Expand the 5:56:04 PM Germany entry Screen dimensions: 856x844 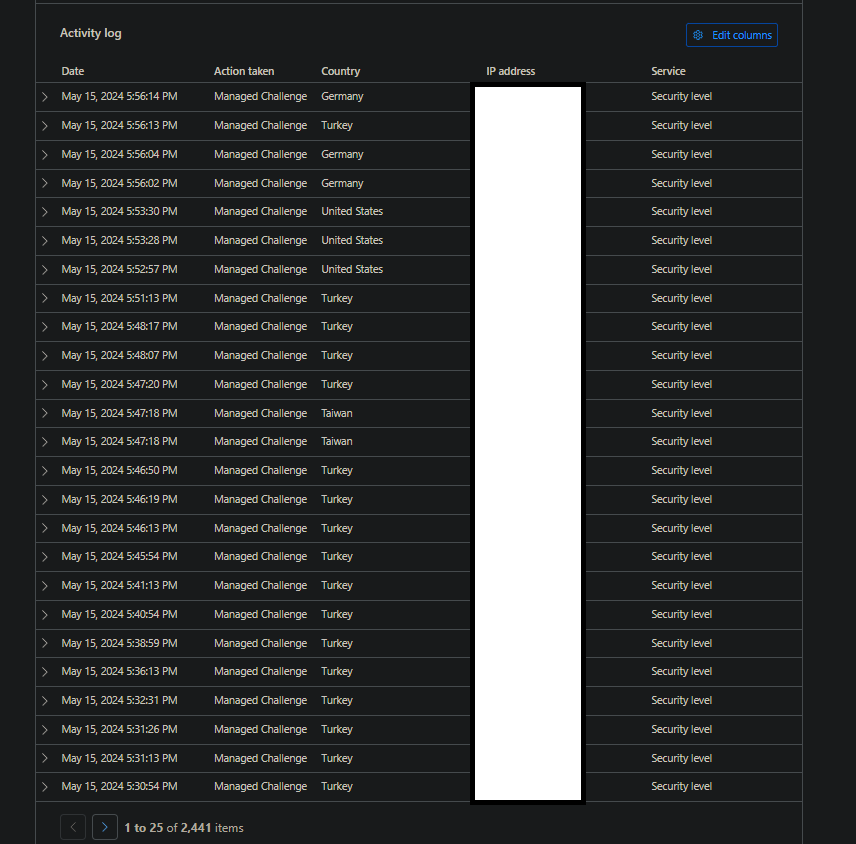pyautogui.click(x=45, y=154)
